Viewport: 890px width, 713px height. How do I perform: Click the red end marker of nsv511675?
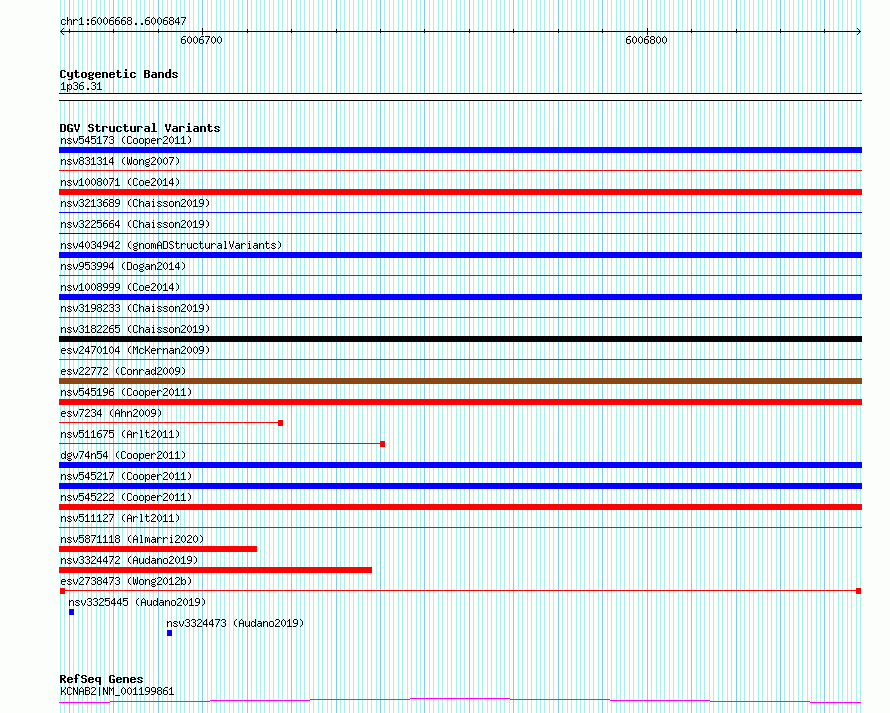tap(383, 444)
